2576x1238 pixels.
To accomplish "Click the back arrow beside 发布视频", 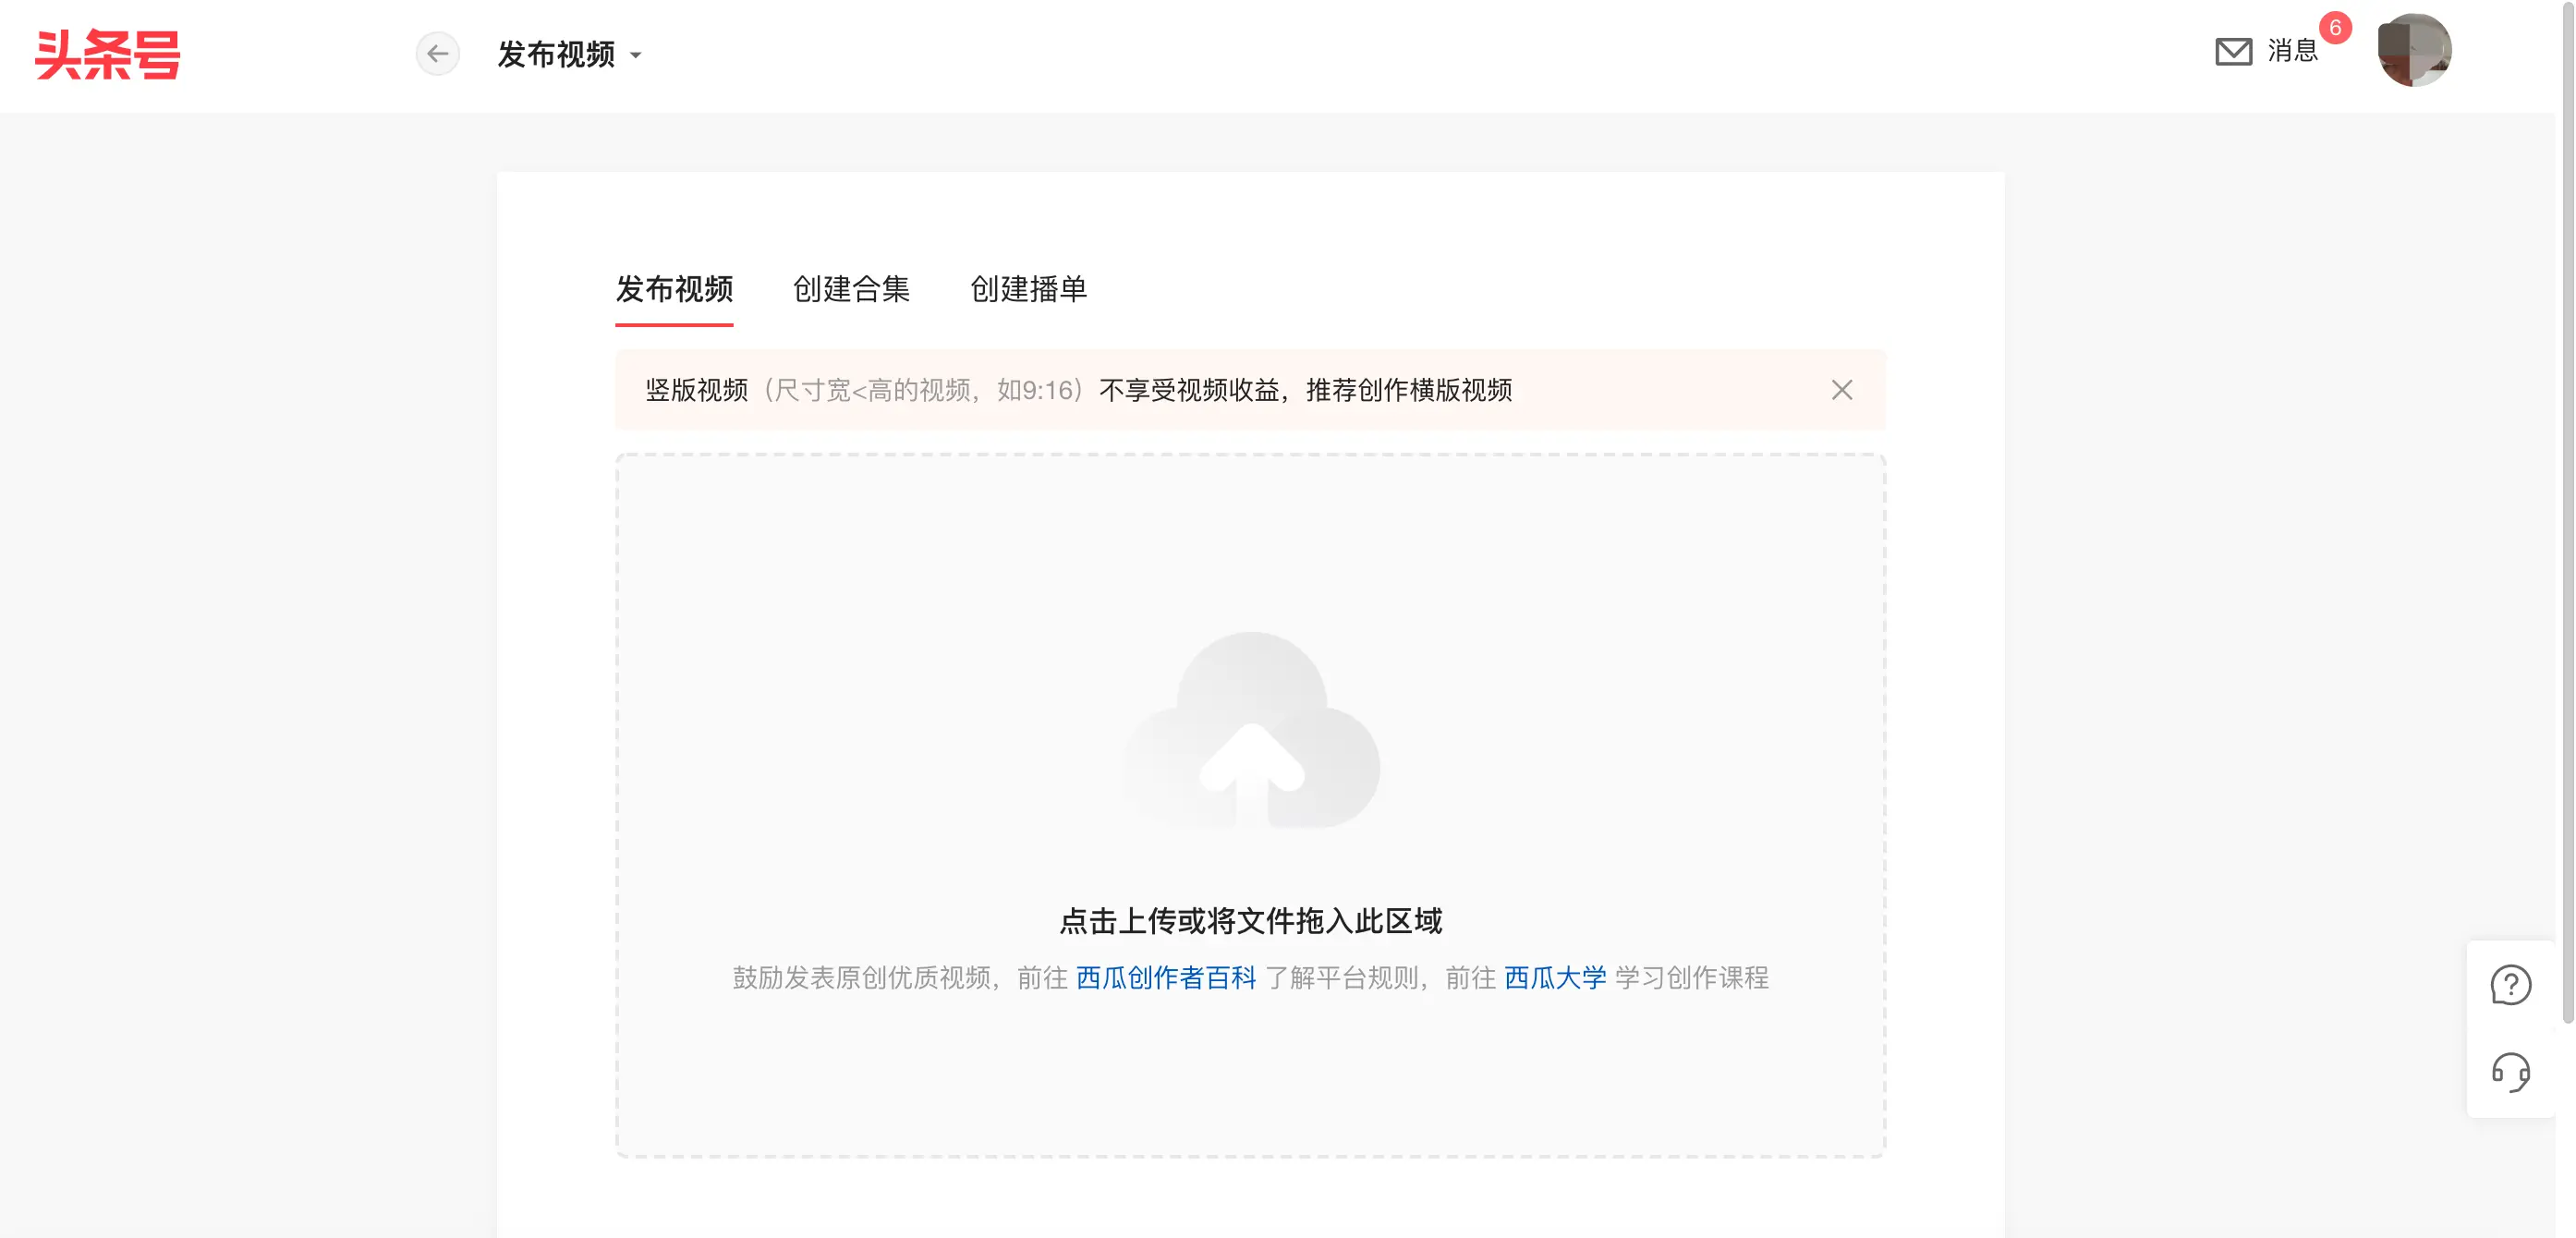I will coord(438,54).
